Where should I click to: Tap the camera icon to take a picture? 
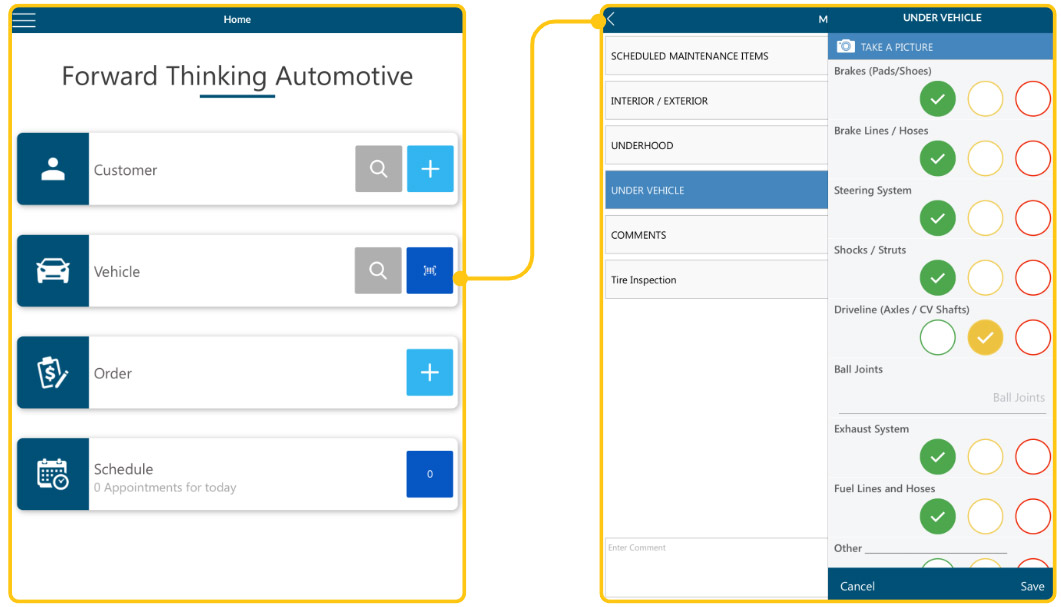tap(848, 46)
